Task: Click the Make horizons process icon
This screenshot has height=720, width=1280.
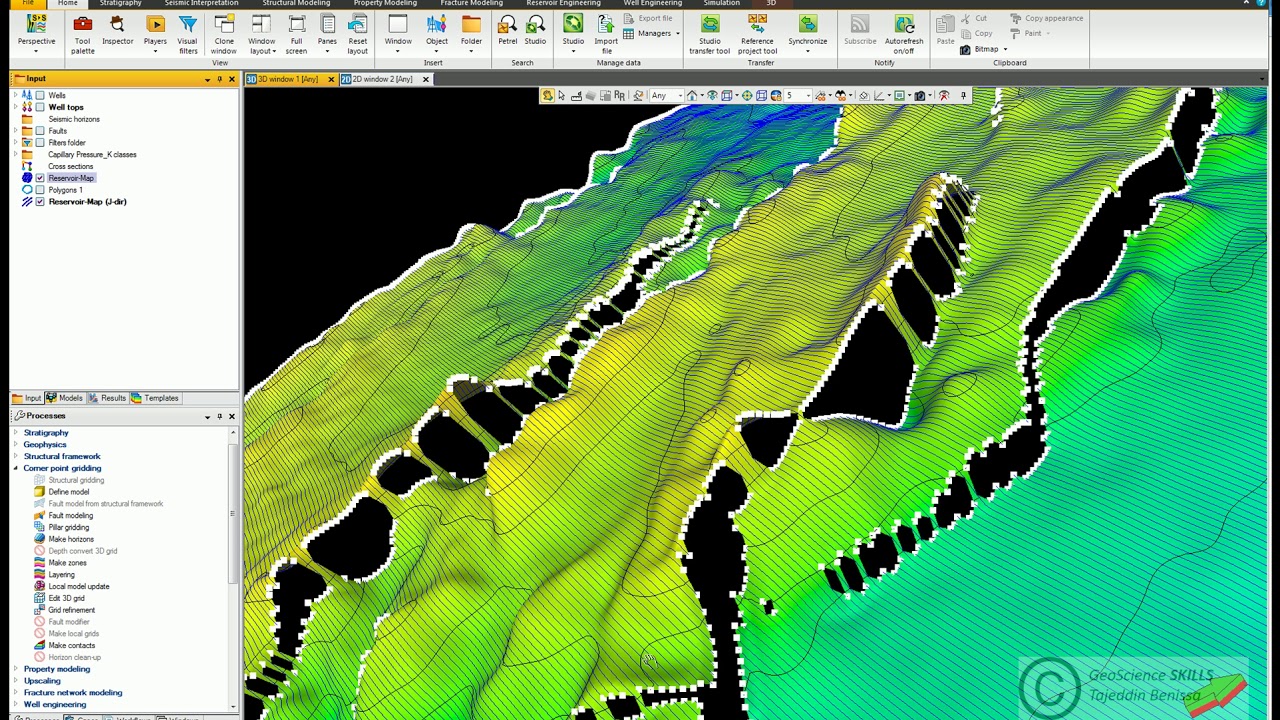Action: tap(40, 539)
